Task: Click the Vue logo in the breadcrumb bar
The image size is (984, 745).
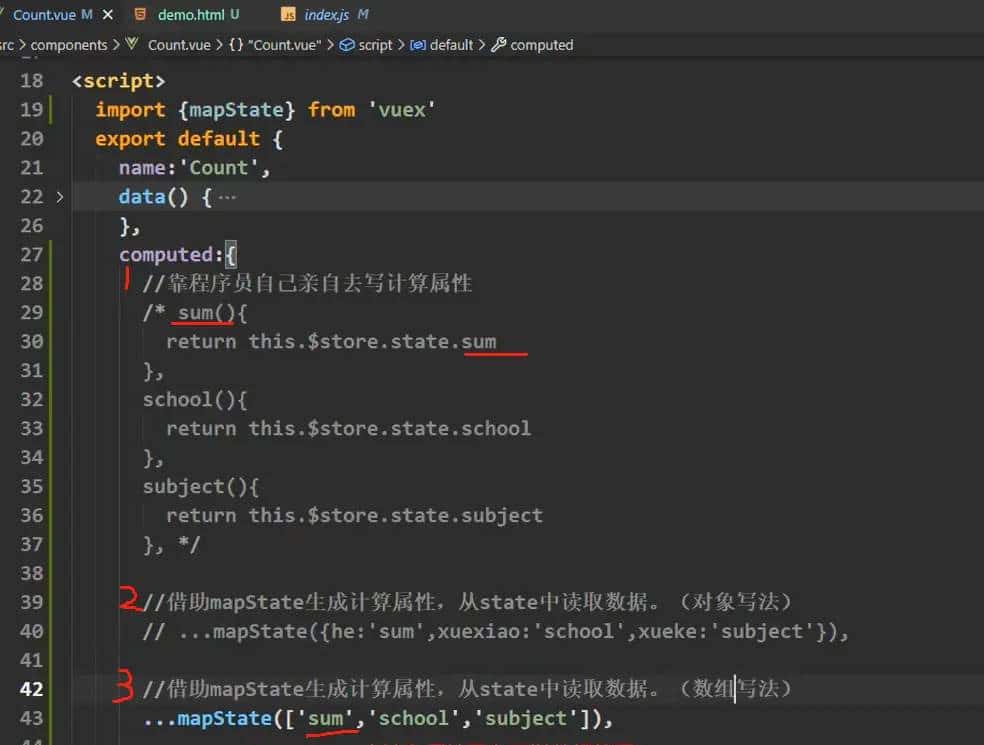Action: pos(132,45)
